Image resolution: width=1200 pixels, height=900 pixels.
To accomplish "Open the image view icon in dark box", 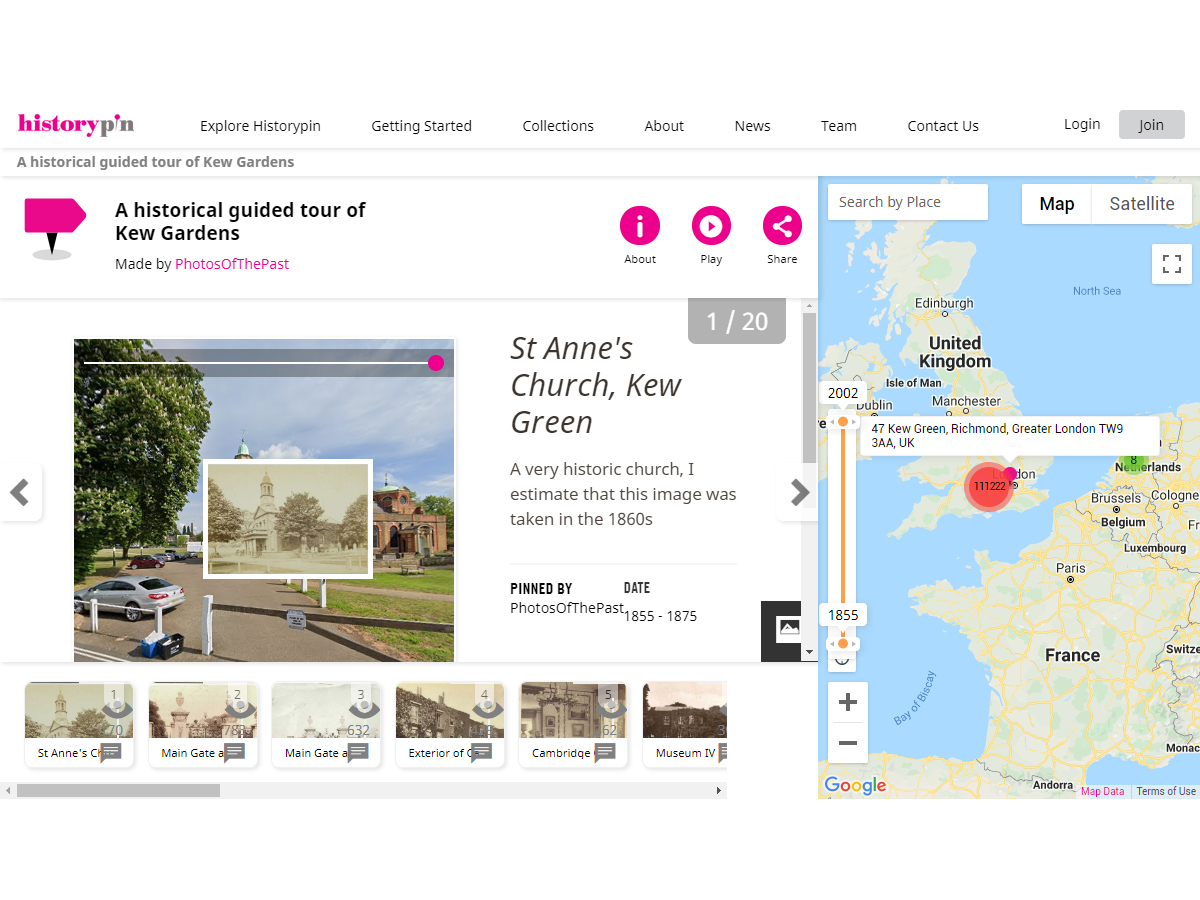I will [788, 629].
